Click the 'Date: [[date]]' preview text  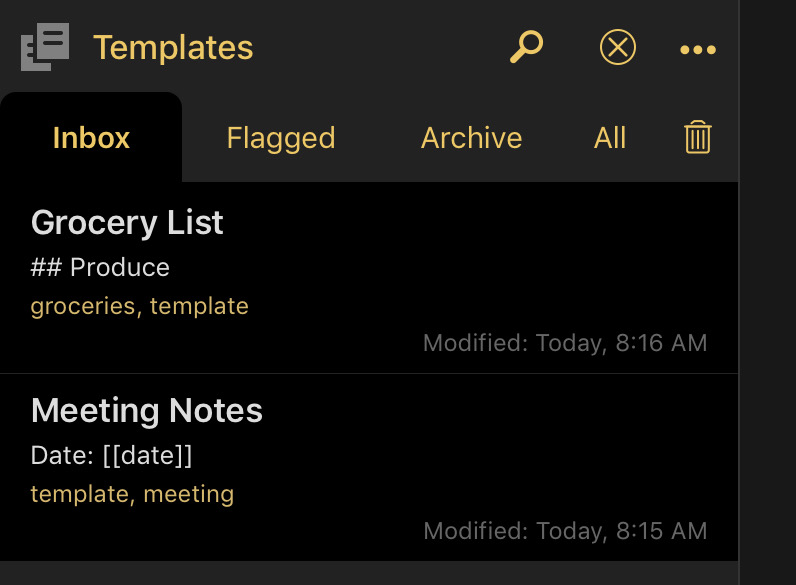coord(111,455)
